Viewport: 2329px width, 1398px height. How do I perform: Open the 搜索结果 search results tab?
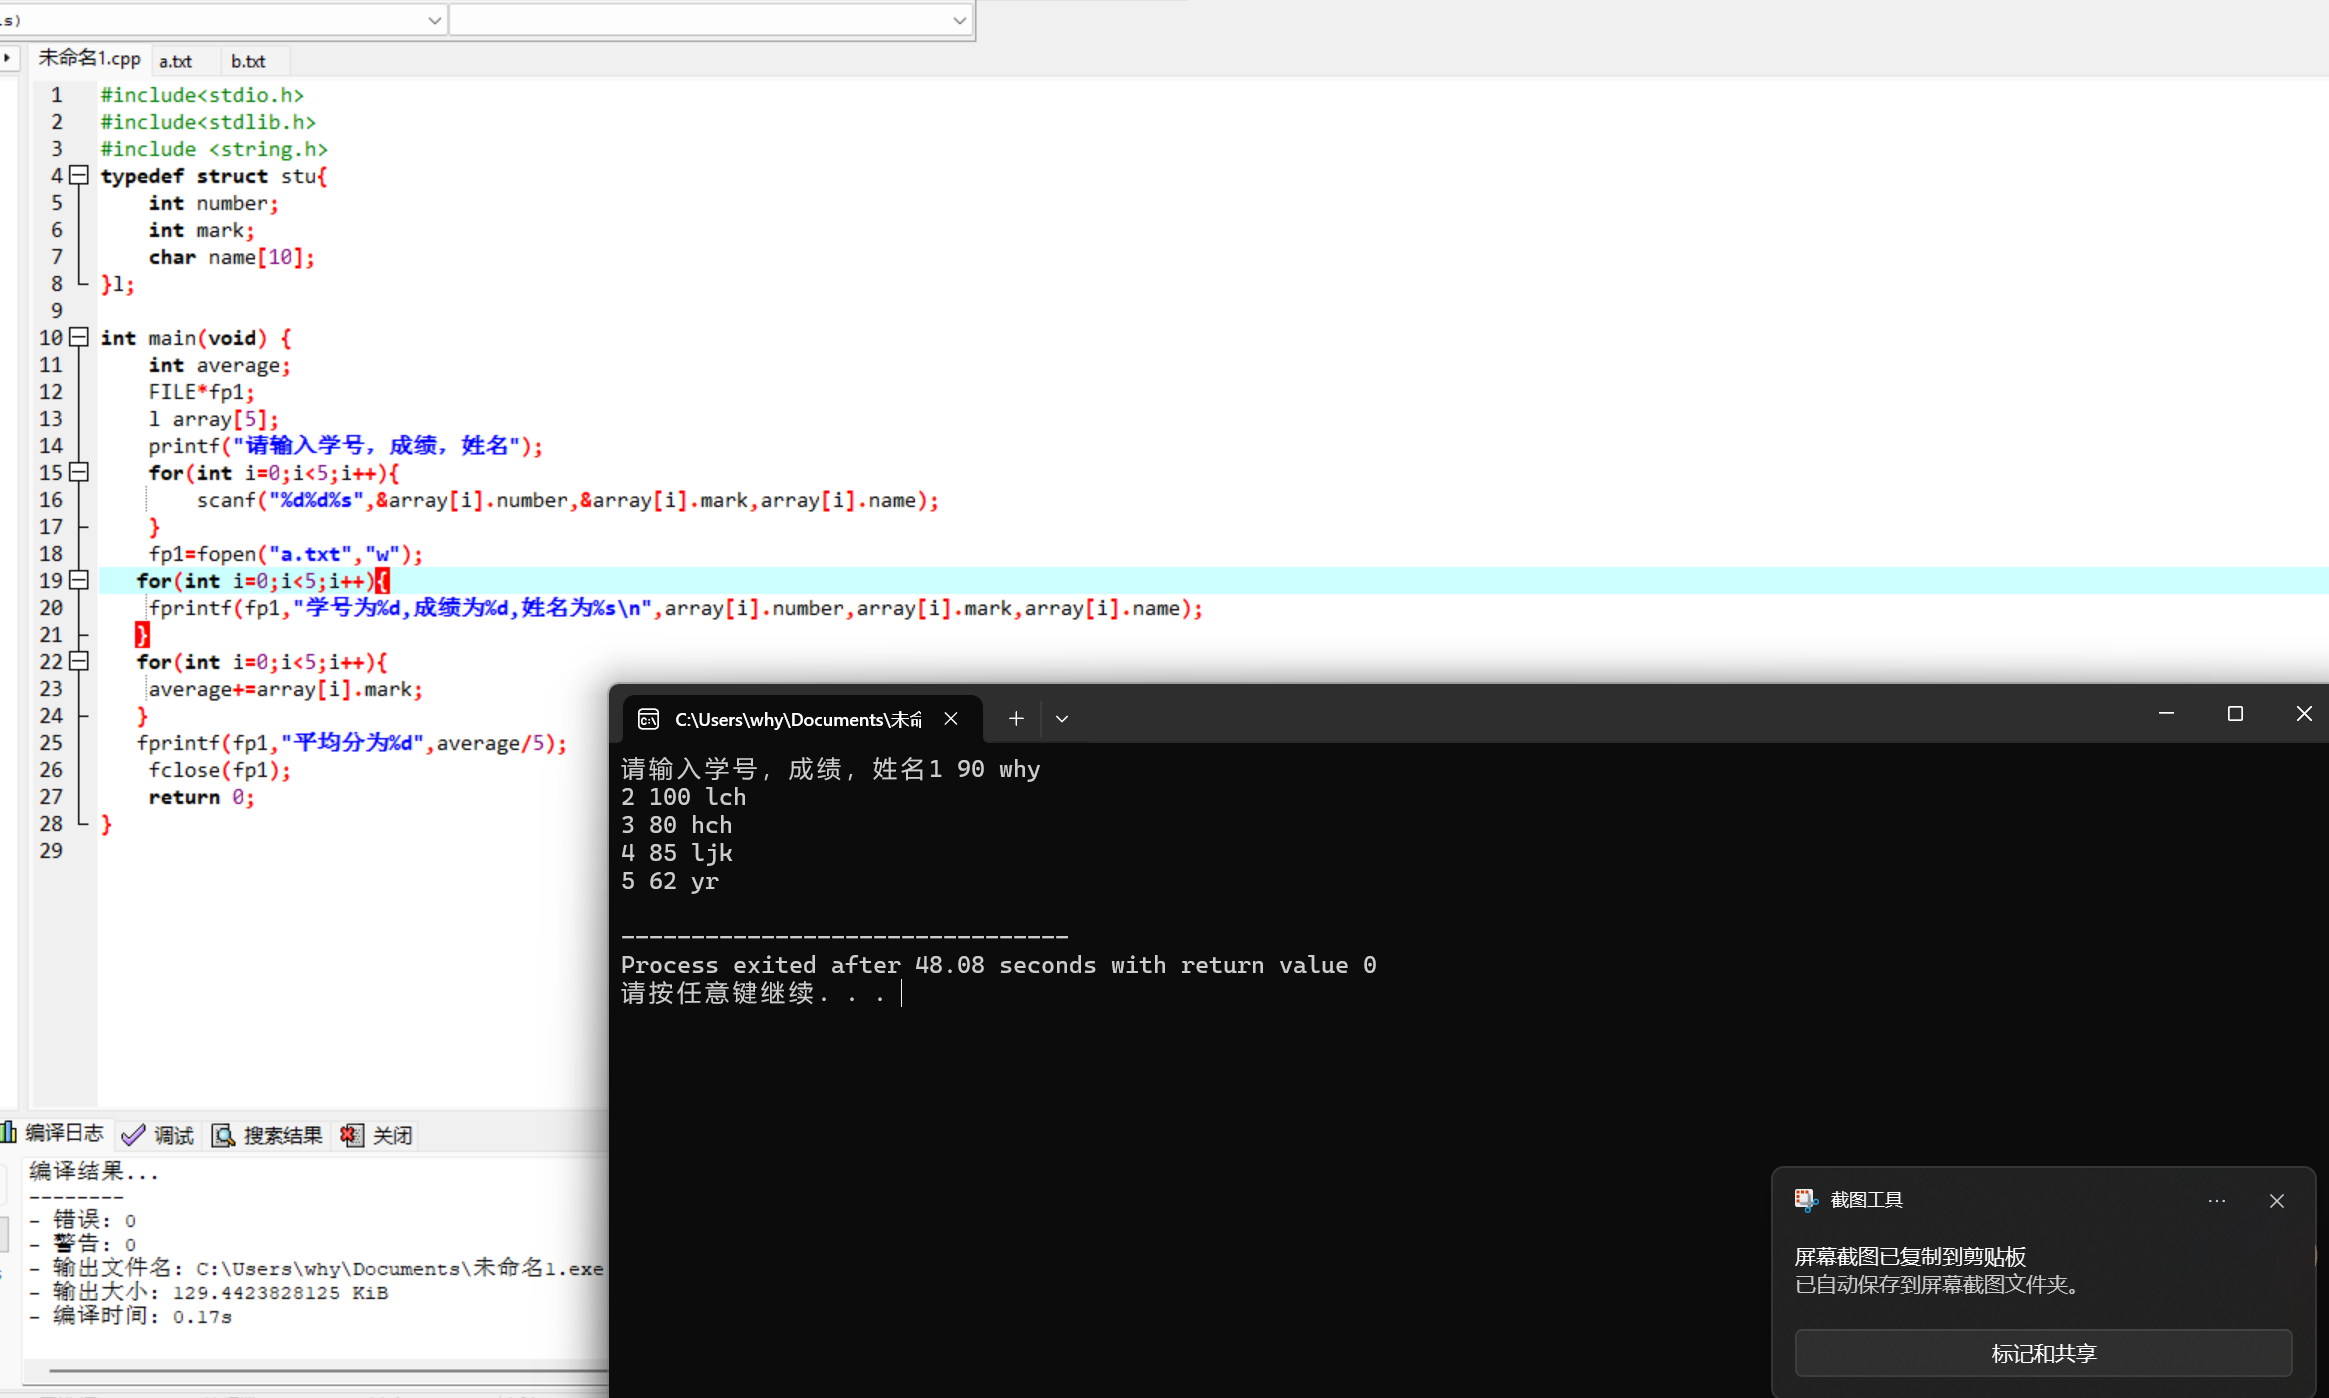(x=268, y=1135)
